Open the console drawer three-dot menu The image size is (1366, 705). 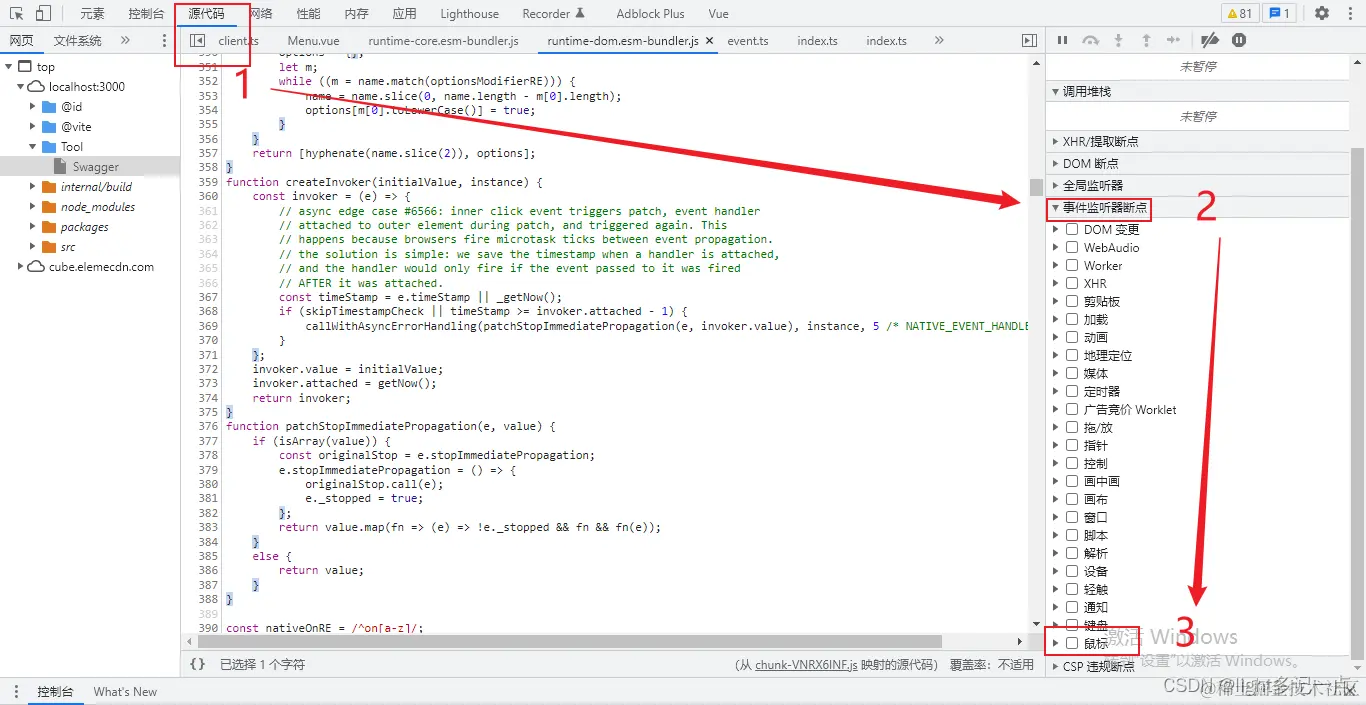click(16, 691)
